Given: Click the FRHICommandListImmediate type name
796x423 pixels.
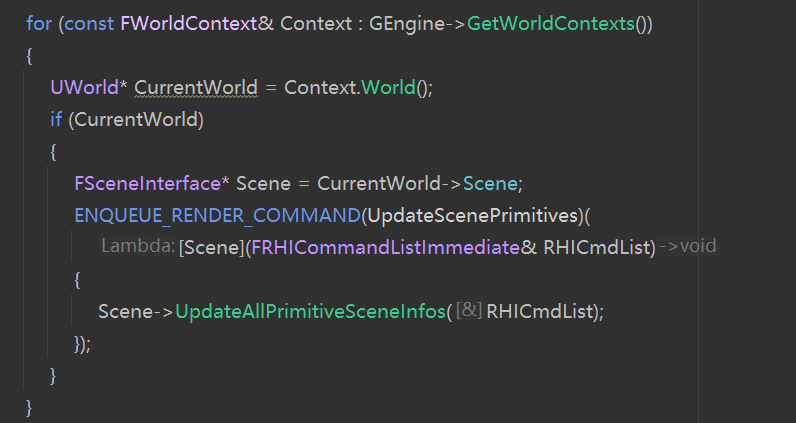Looking at the screenshot, I should coord(385,246).
